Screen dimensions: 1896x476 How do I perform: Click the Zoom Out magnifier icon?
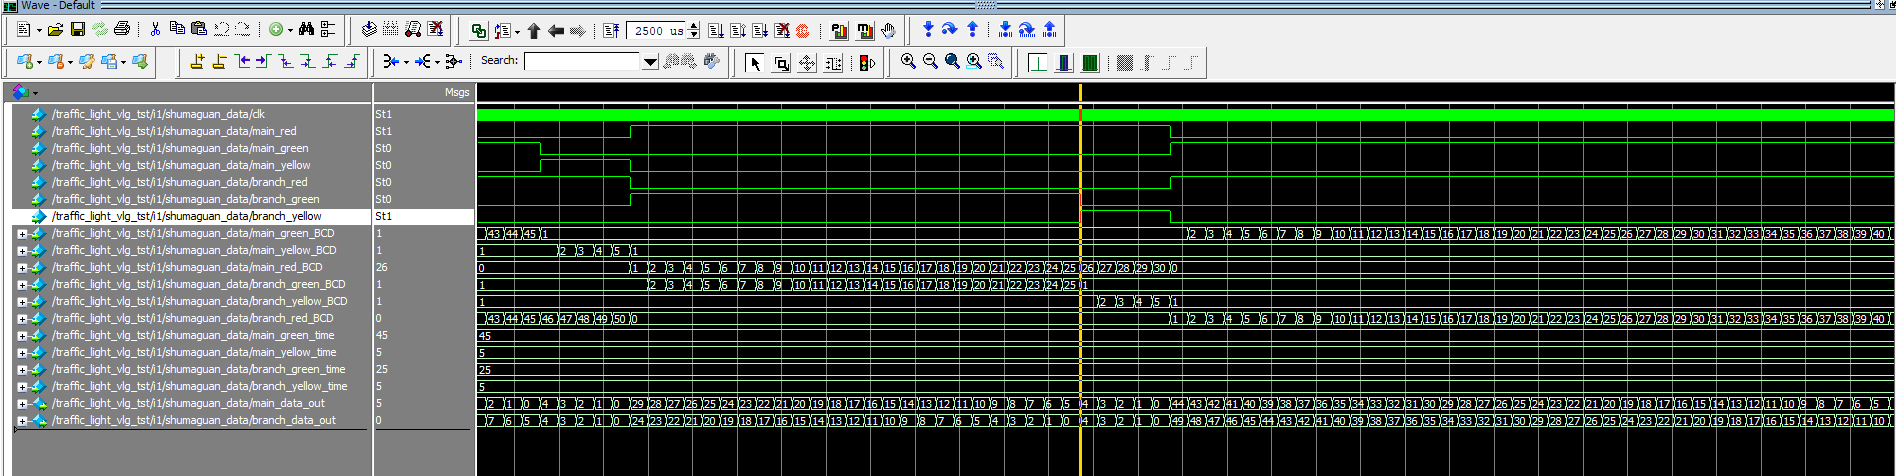pos(930,62)
